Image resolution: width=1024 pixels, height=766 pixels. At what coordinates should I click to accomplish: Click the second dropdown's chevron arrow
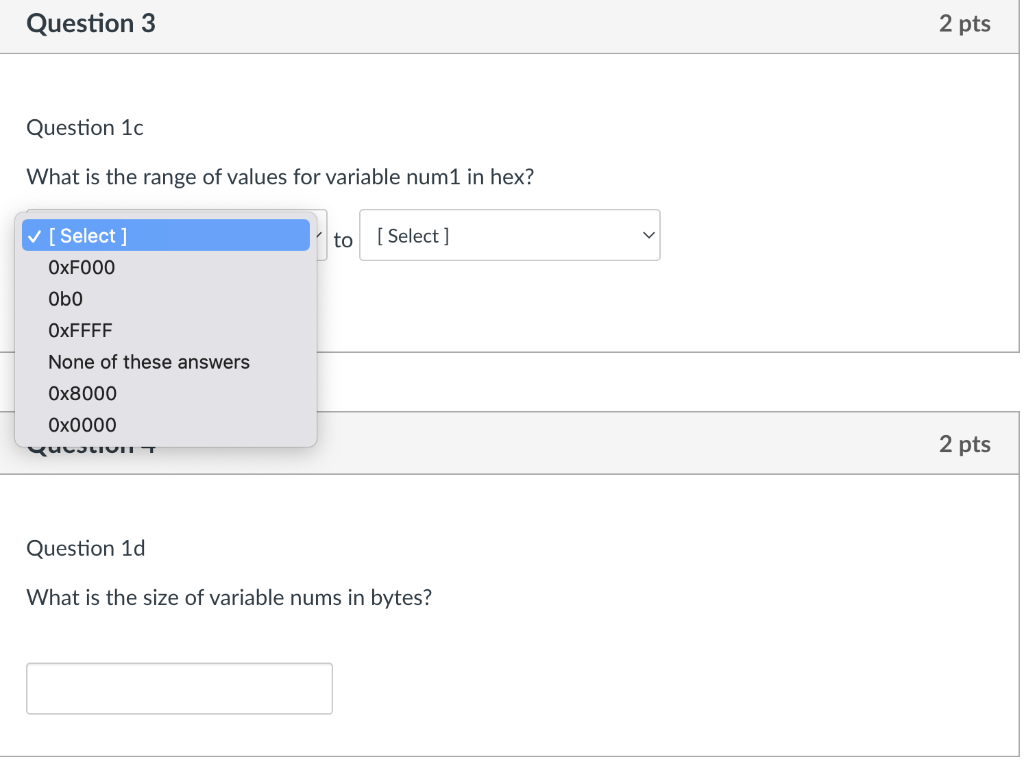click(x=646, y=235)
